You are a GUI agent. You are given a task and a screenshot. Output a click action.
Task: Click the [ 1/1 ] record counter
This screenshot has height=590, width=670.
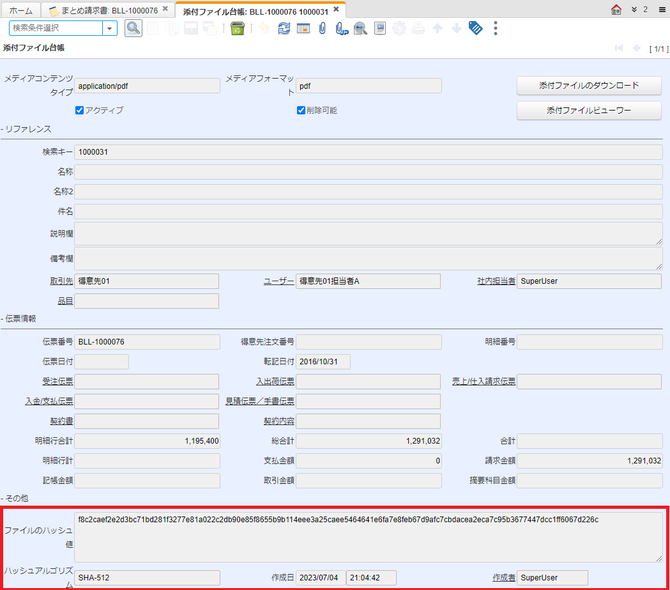click(x=658, y=49)
